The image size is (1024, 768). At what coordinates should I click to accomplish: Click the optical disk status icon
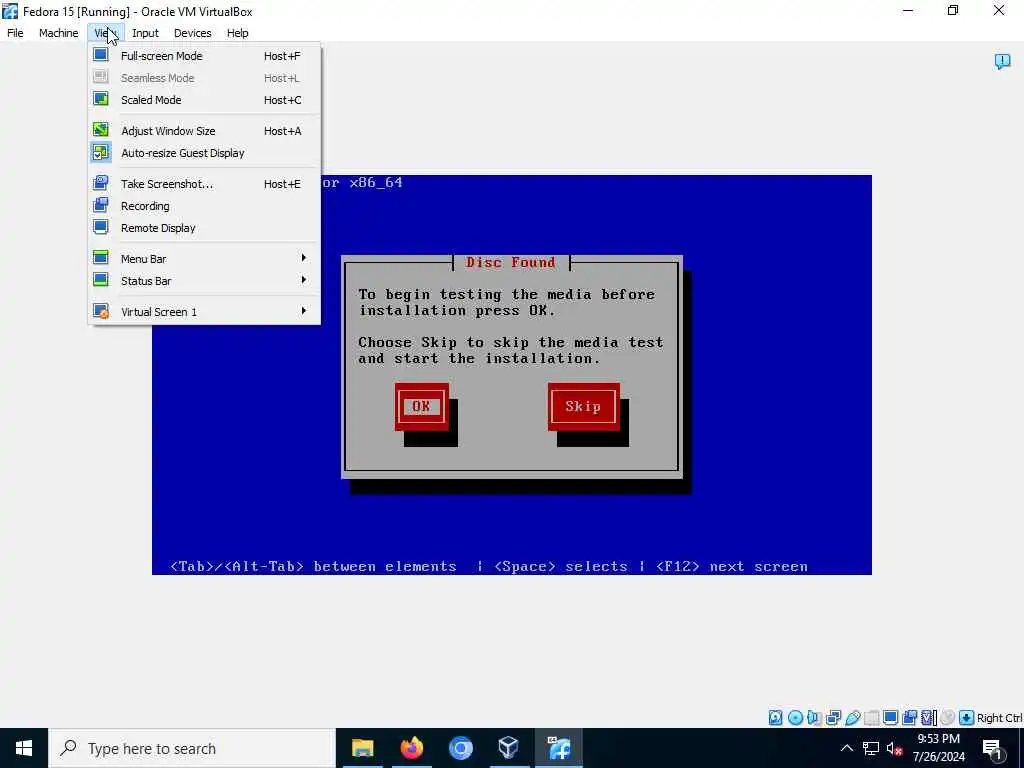795,718
